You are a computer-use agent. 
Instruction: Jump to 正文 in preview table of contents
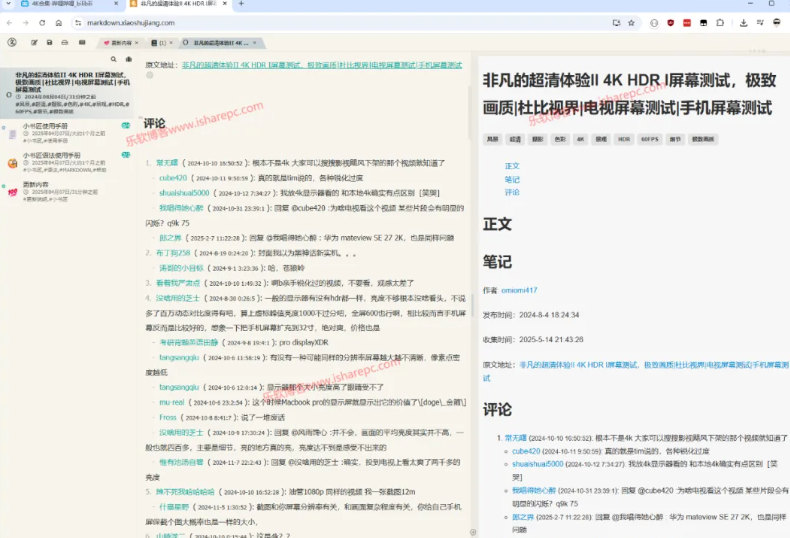(512, 166)
